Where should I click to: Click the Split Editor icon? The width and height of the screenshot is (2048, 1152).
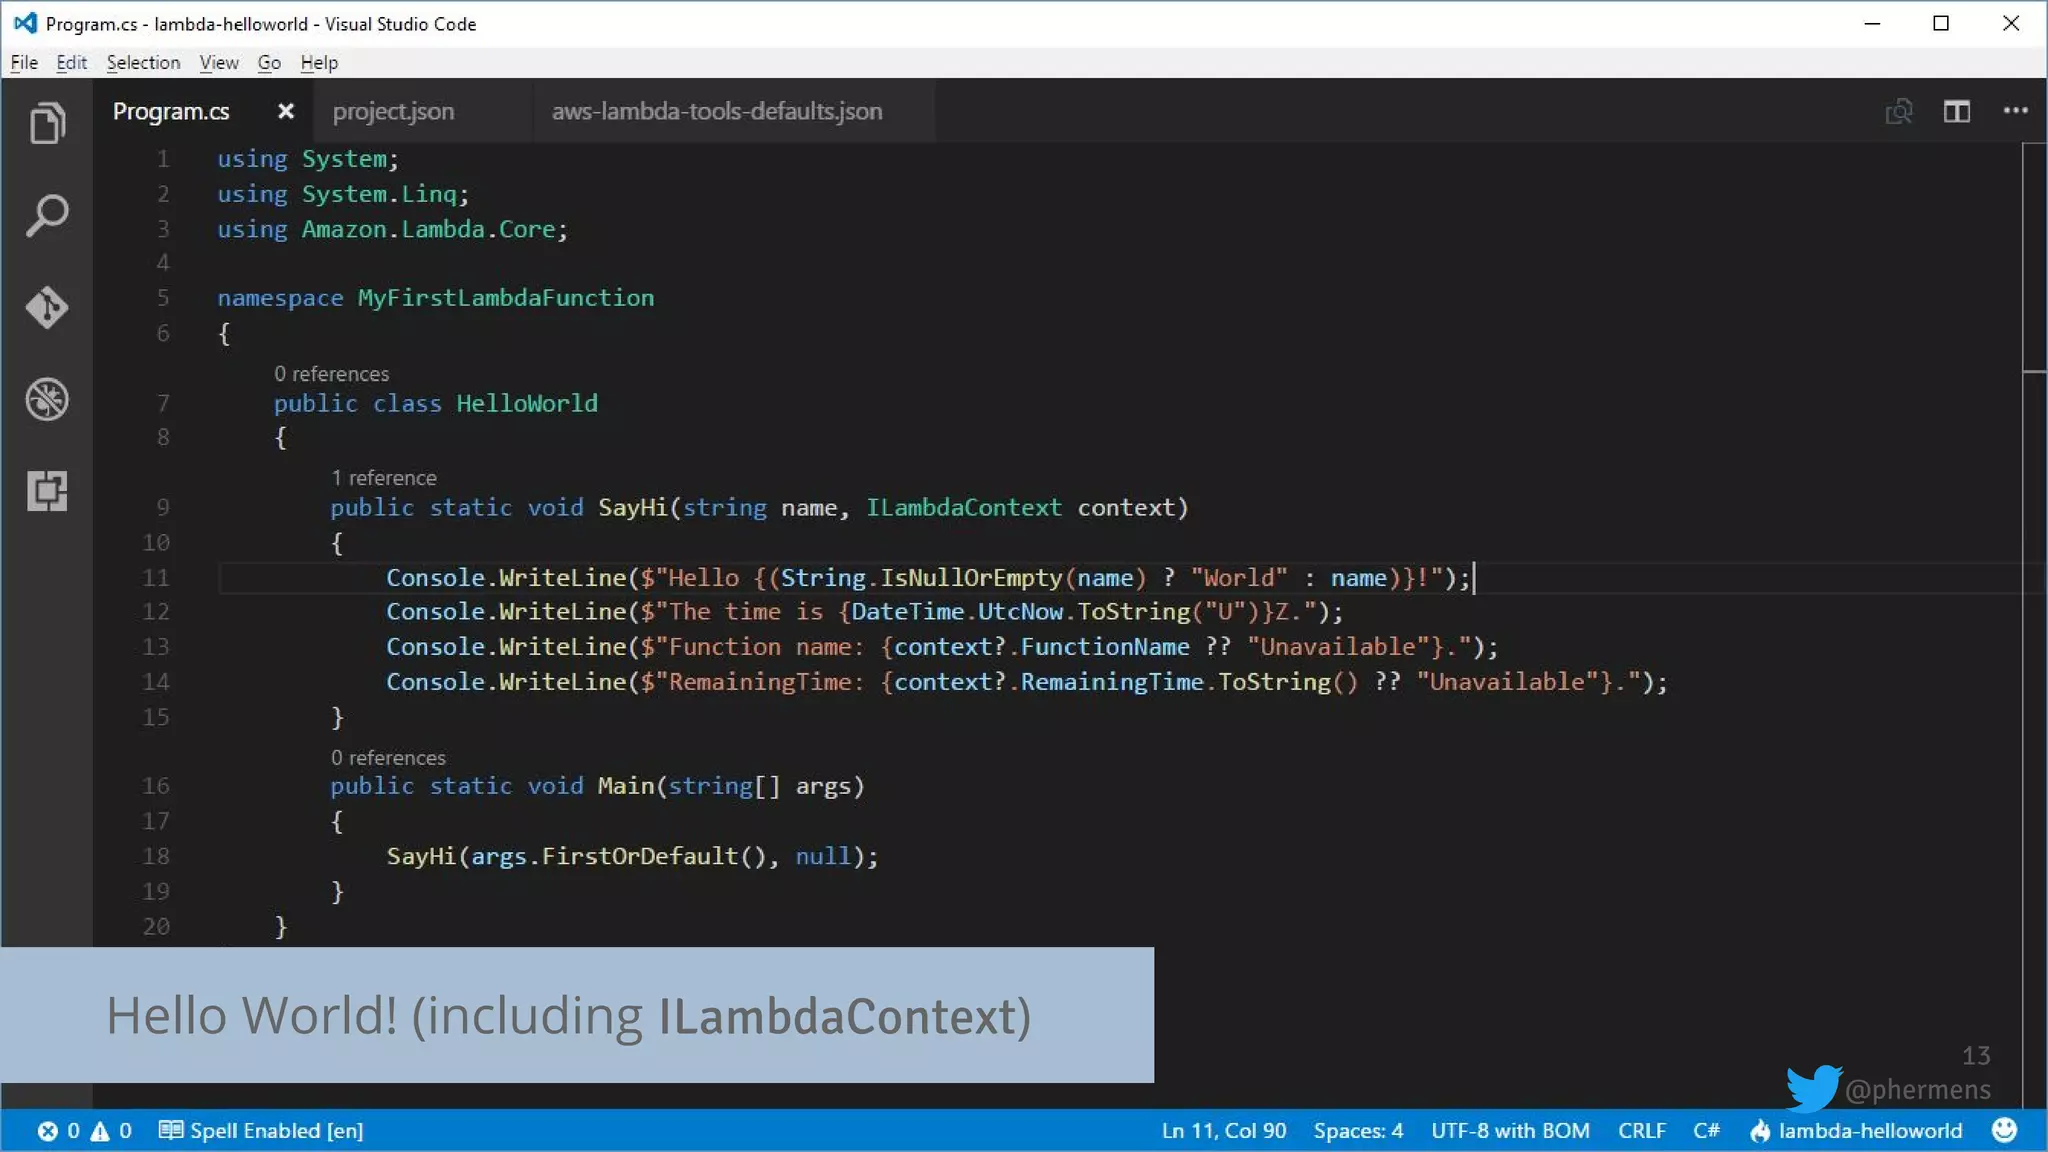(x=1957, y=111)
